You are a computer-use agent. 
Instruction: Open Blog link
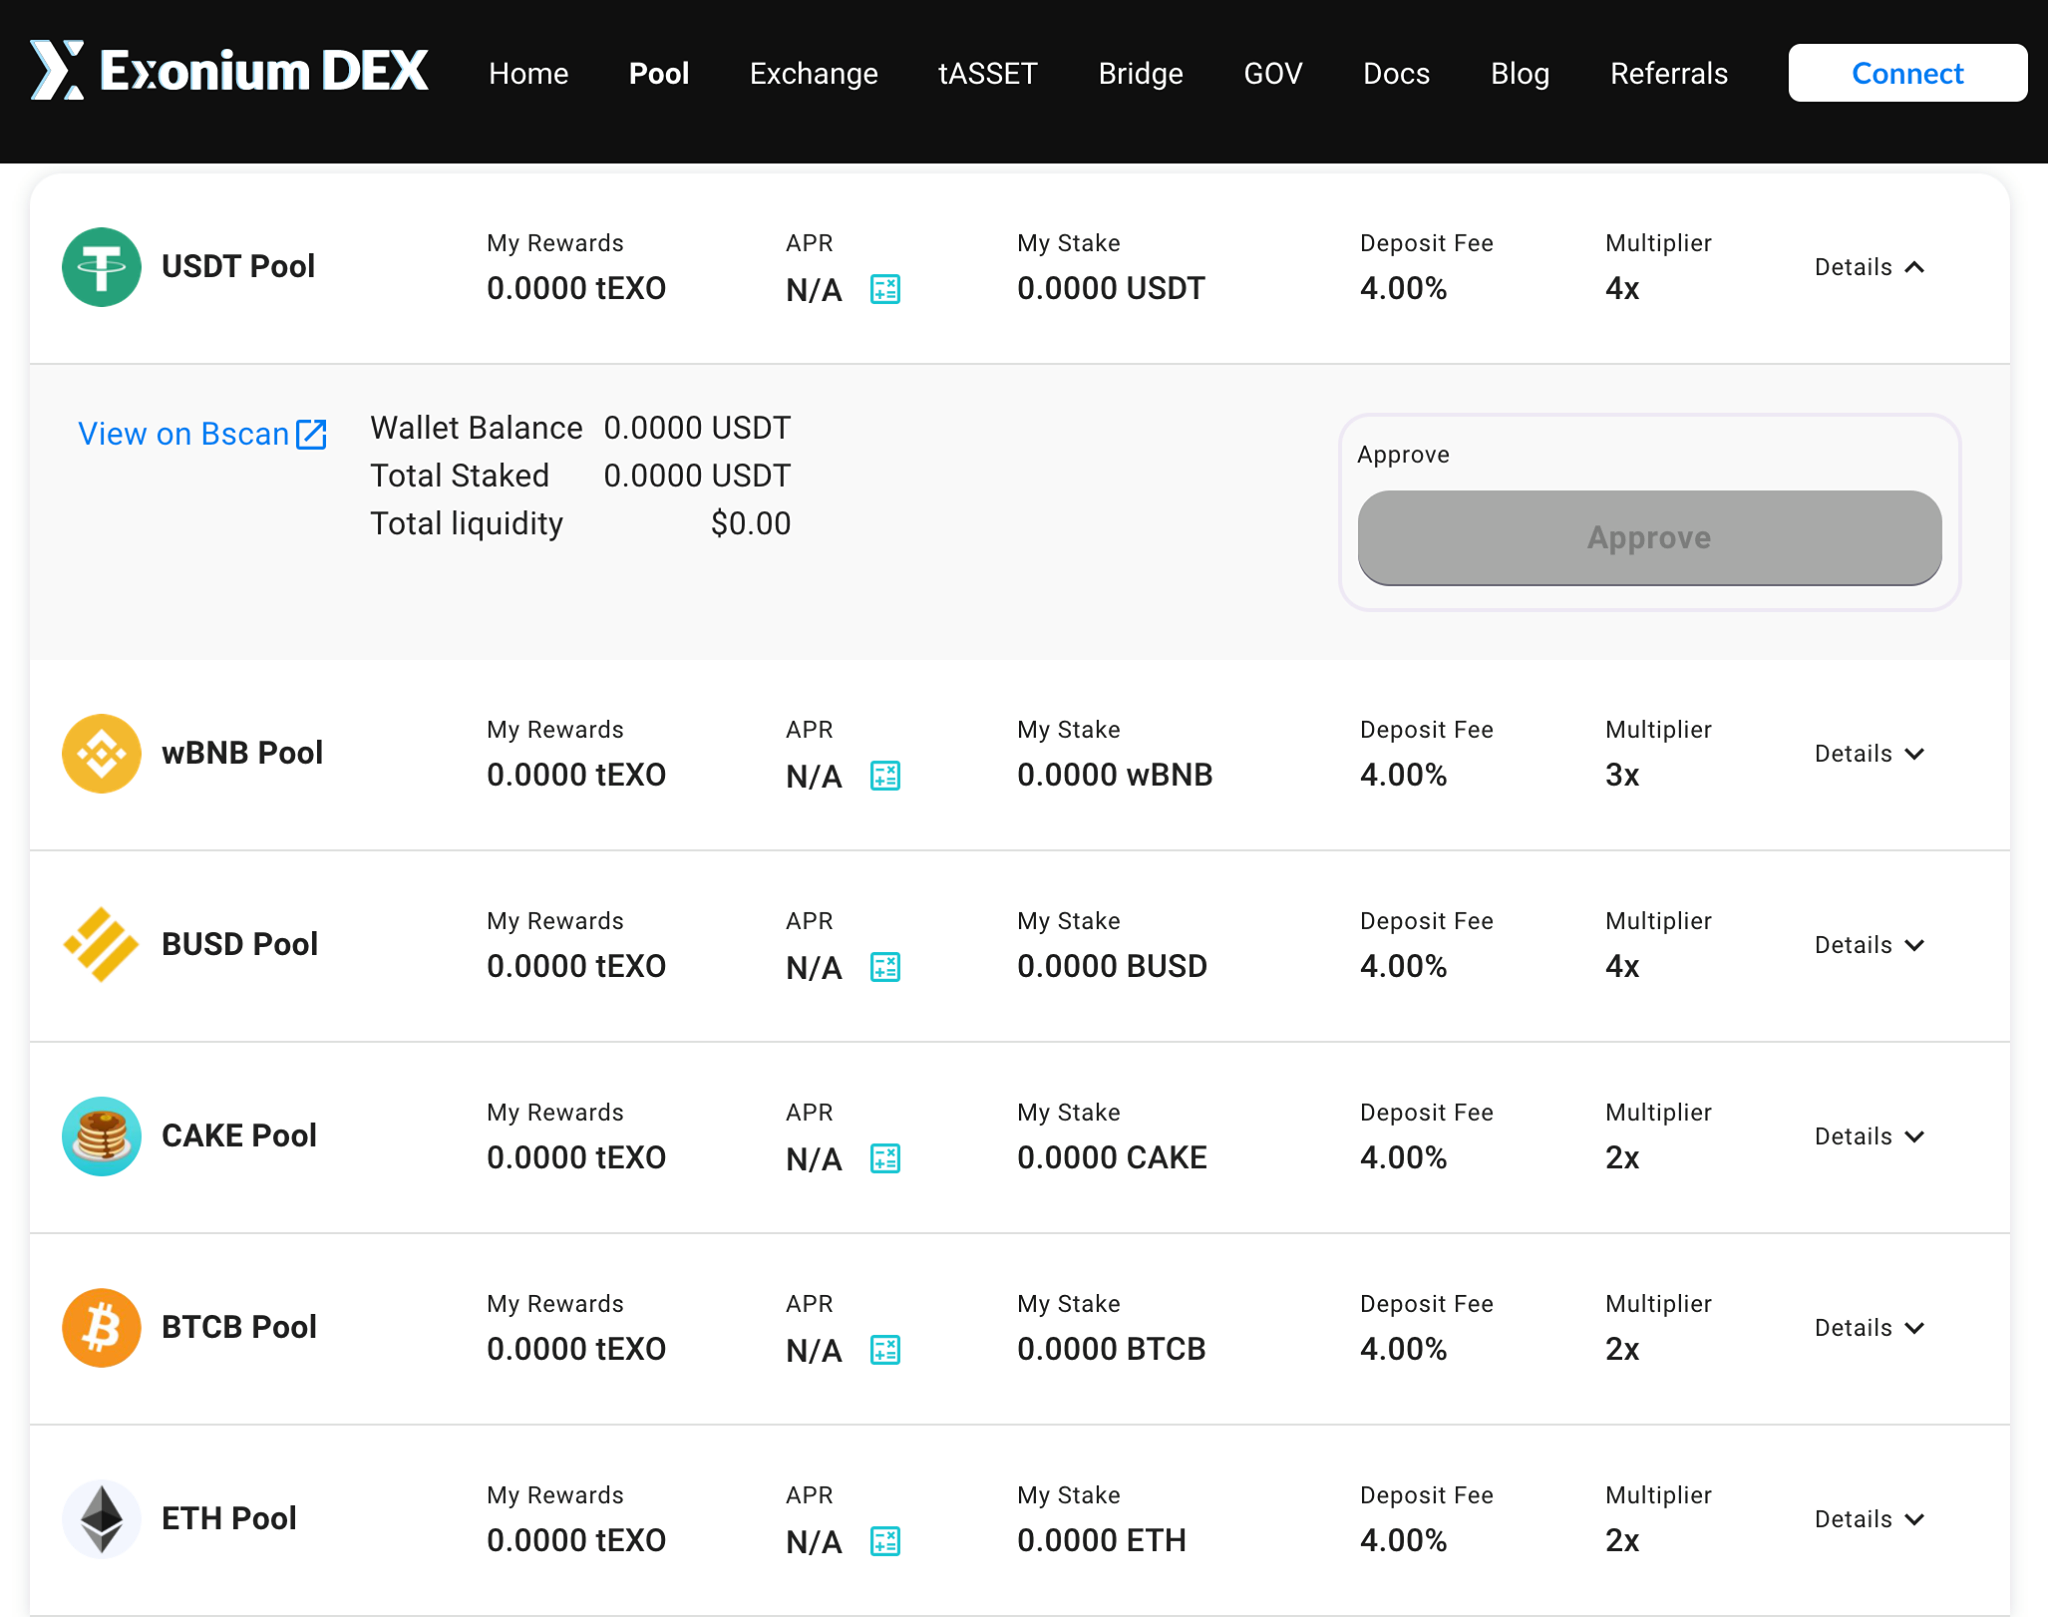click(x=1520, y=73)
